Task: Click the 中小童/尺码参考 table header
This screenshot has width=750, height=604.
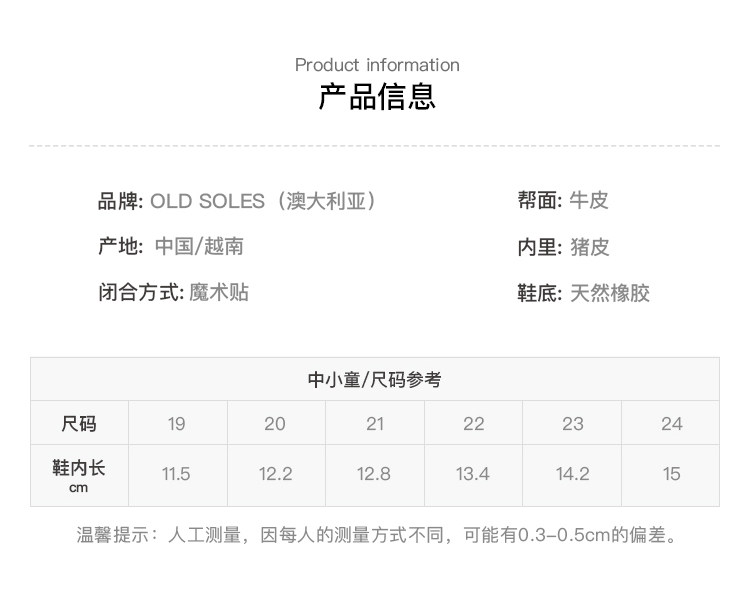Action: click(374, 380)
